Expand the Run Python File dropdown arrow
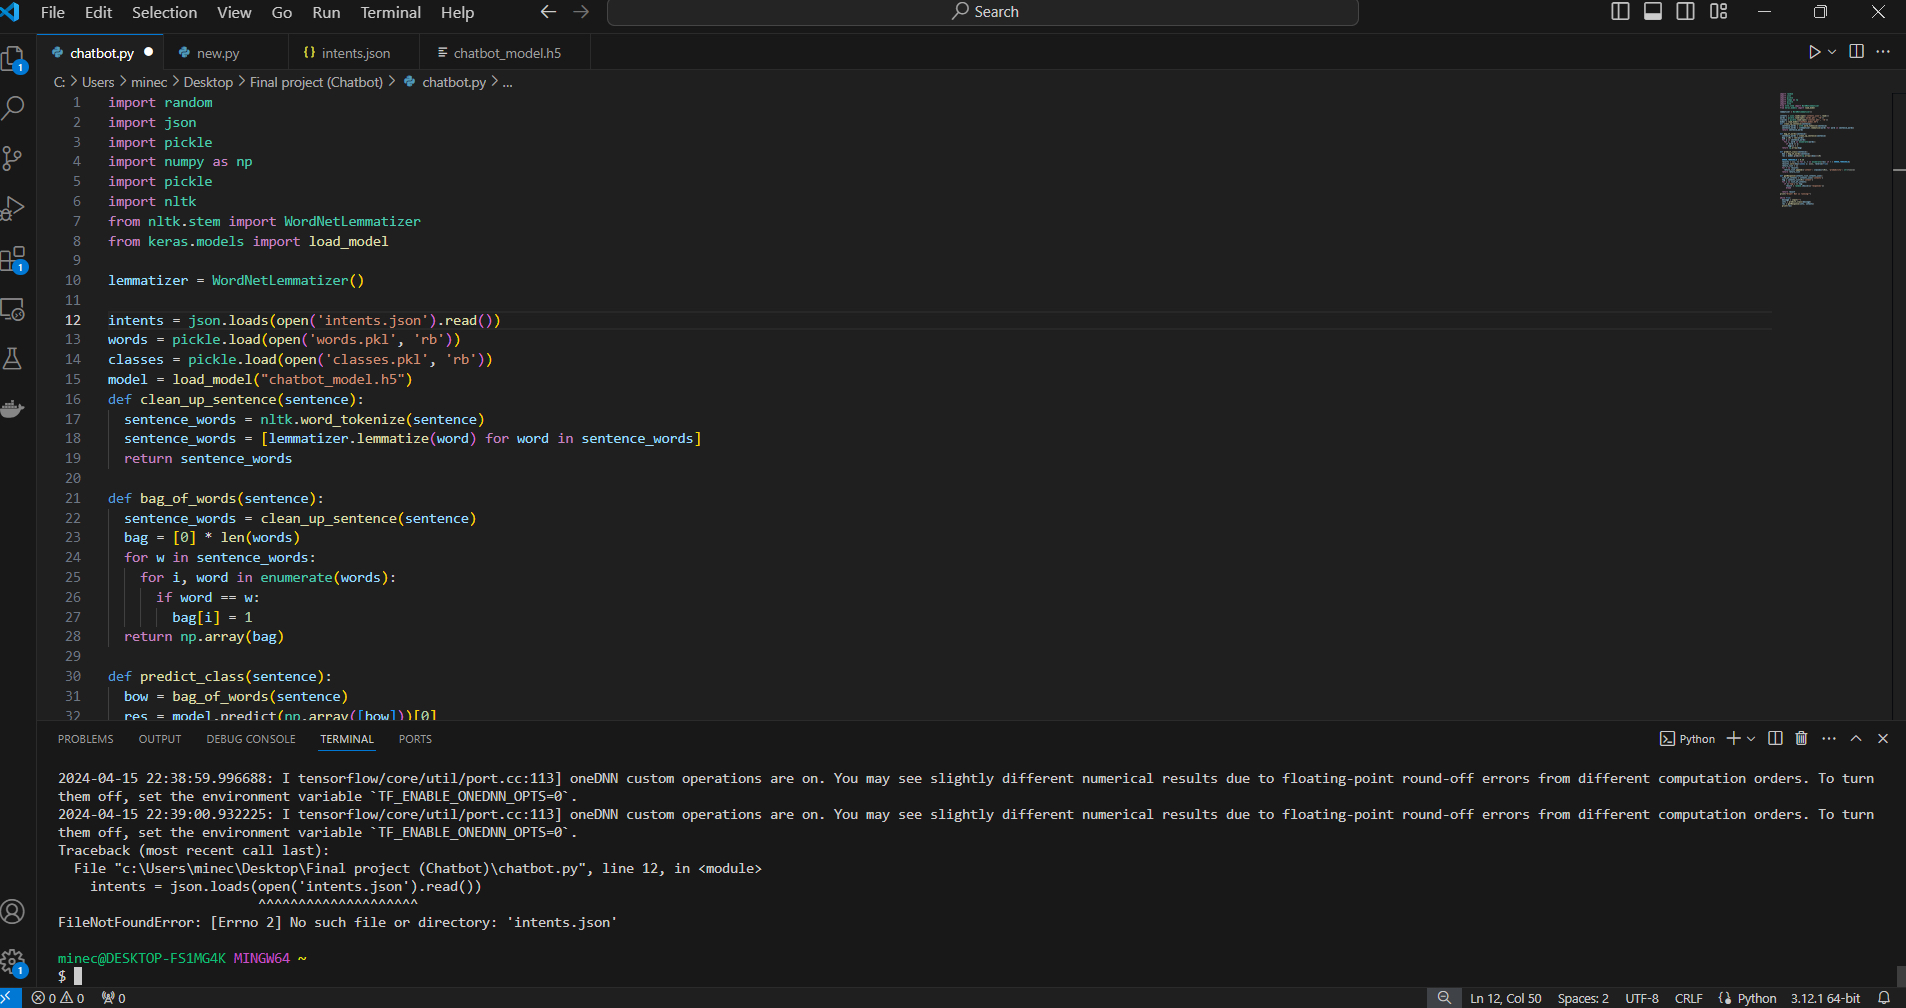The width and height of the screenshot is (1906, 1008). coord(1832,52)
